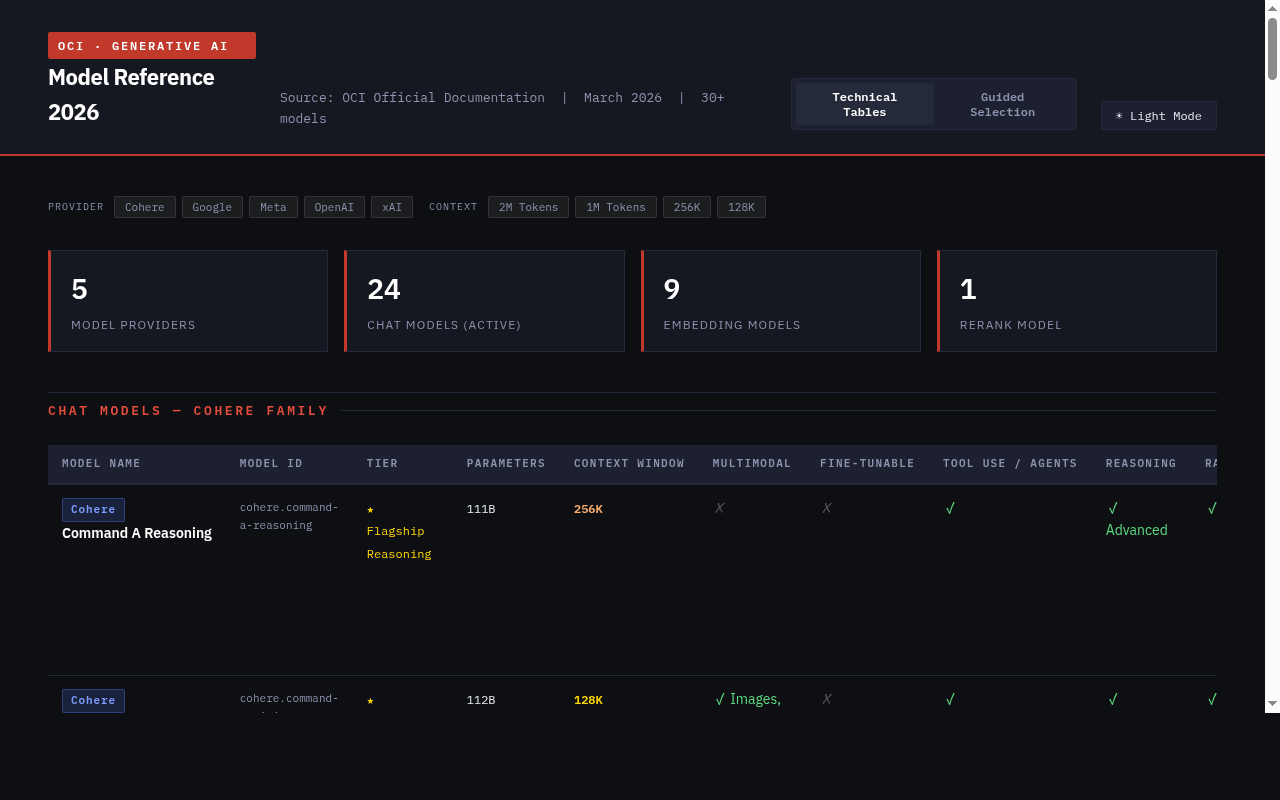Filter by Google provider
Screen dimensions: 1280x800
pos(212,207)
